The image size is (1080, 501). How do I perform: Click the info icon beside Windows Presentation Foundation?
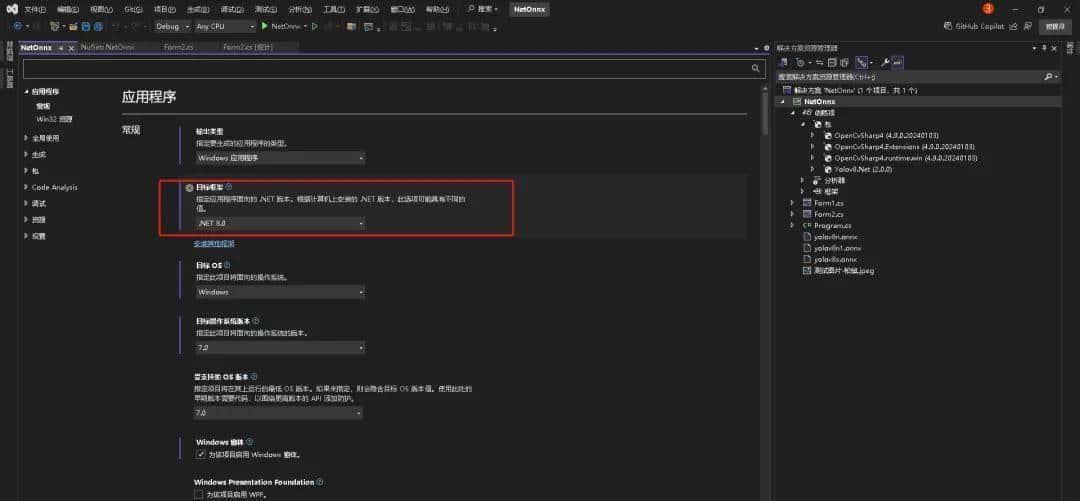pyautogui.click(x=320, y=482)
